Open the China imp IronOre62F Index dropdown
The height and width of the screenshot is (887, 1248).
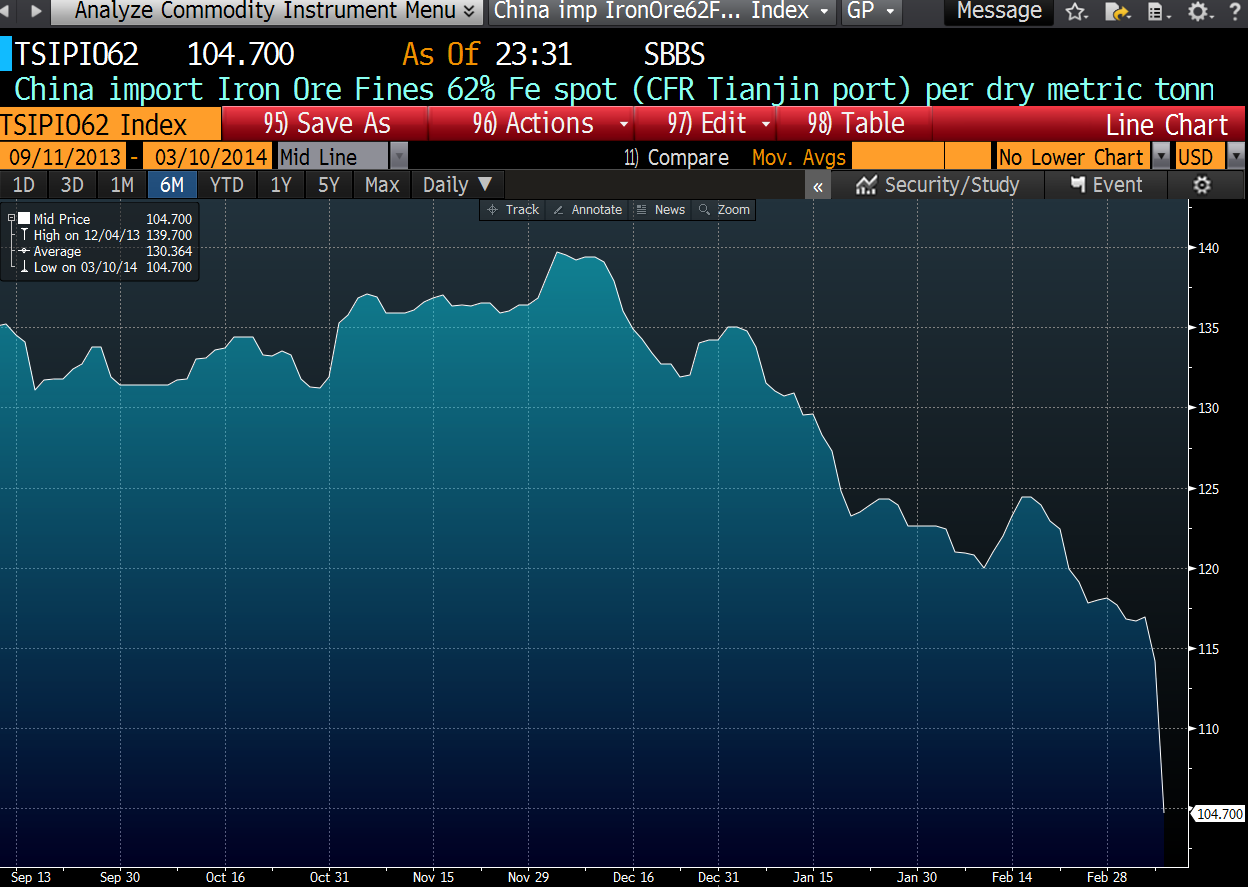pyautogui.click(x=663, y=12)
